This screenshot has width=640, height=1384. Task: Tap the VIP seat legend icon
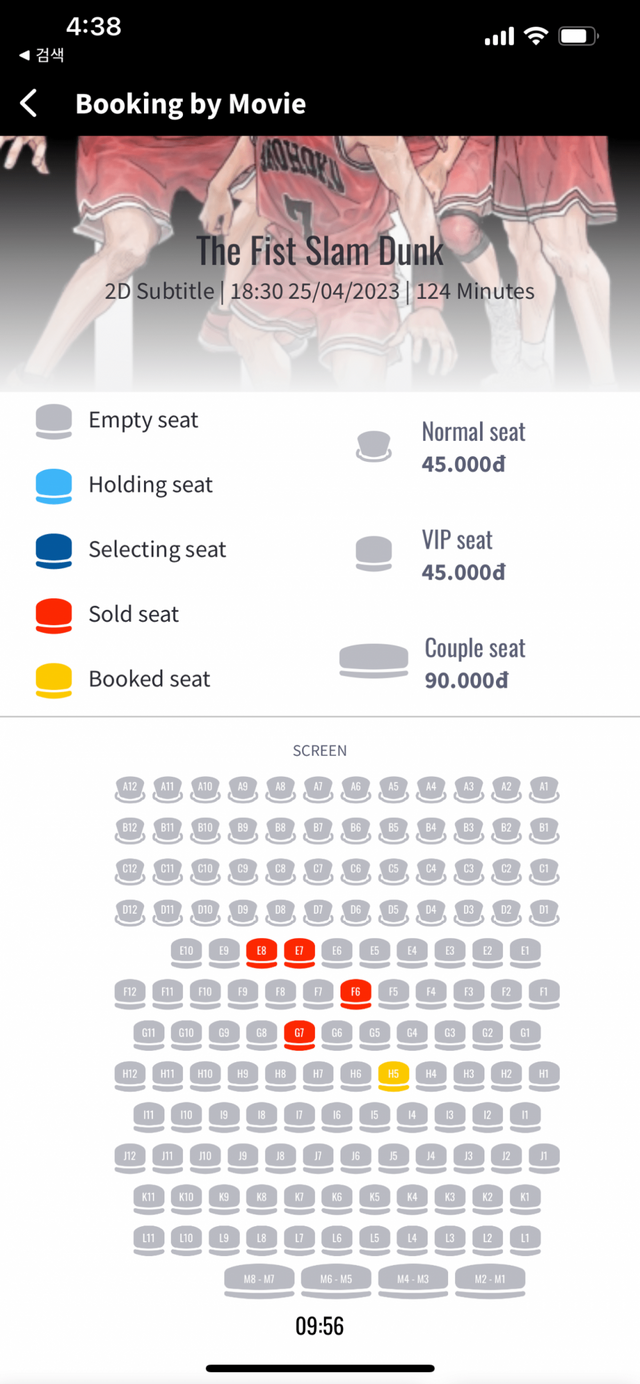tap(374, 554)
